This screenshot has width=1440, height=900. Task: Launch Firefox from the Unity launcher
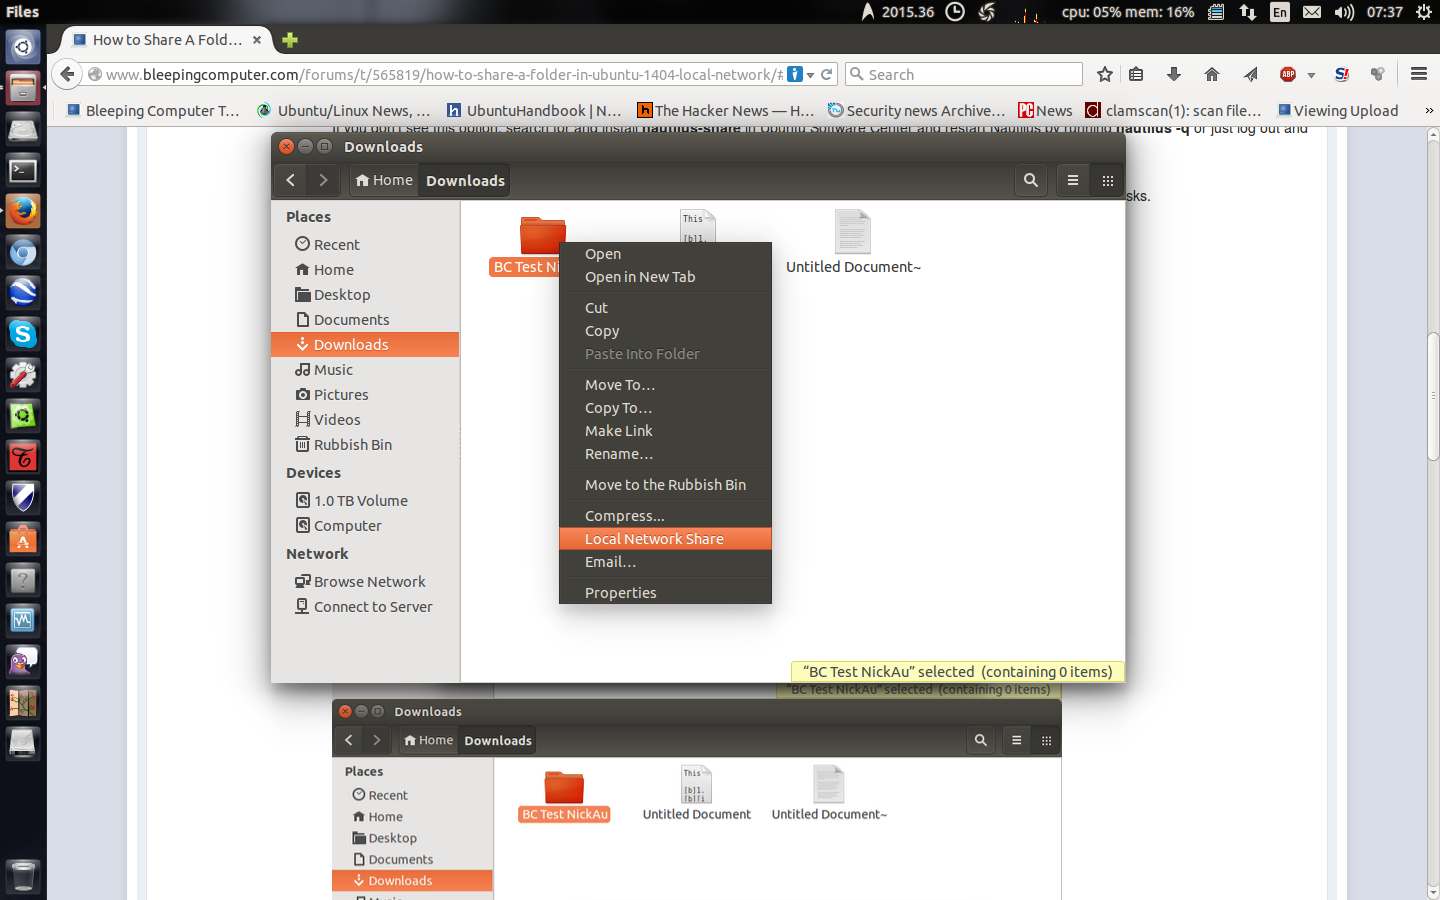[22, 211]
